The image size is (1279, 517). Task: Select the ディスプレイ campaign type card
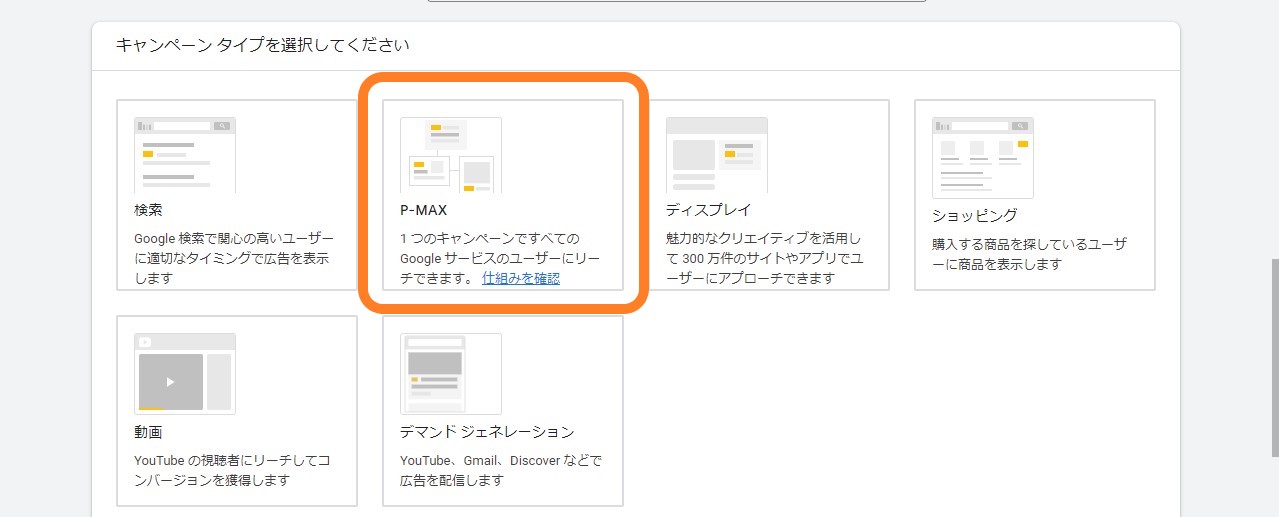click(x=769, y=195)
